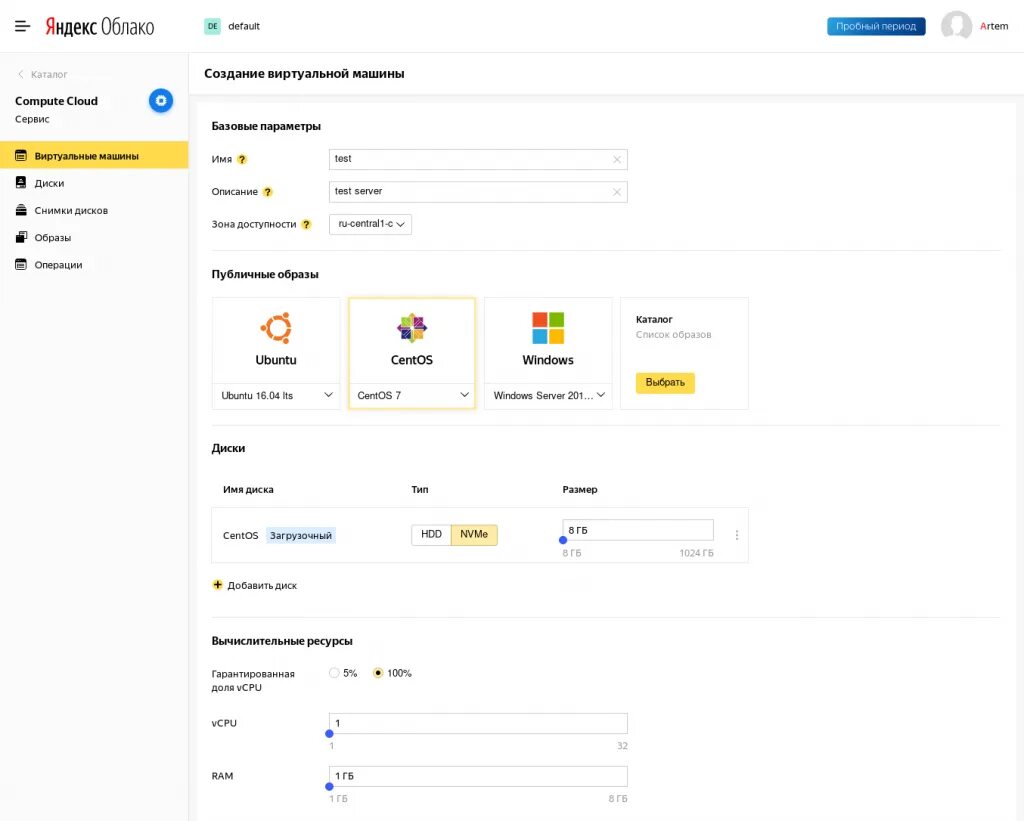Expand the Ubuntu 16.04 lts version dropdown
Screen dimensions: 1024x821
(x=276, y=396)
